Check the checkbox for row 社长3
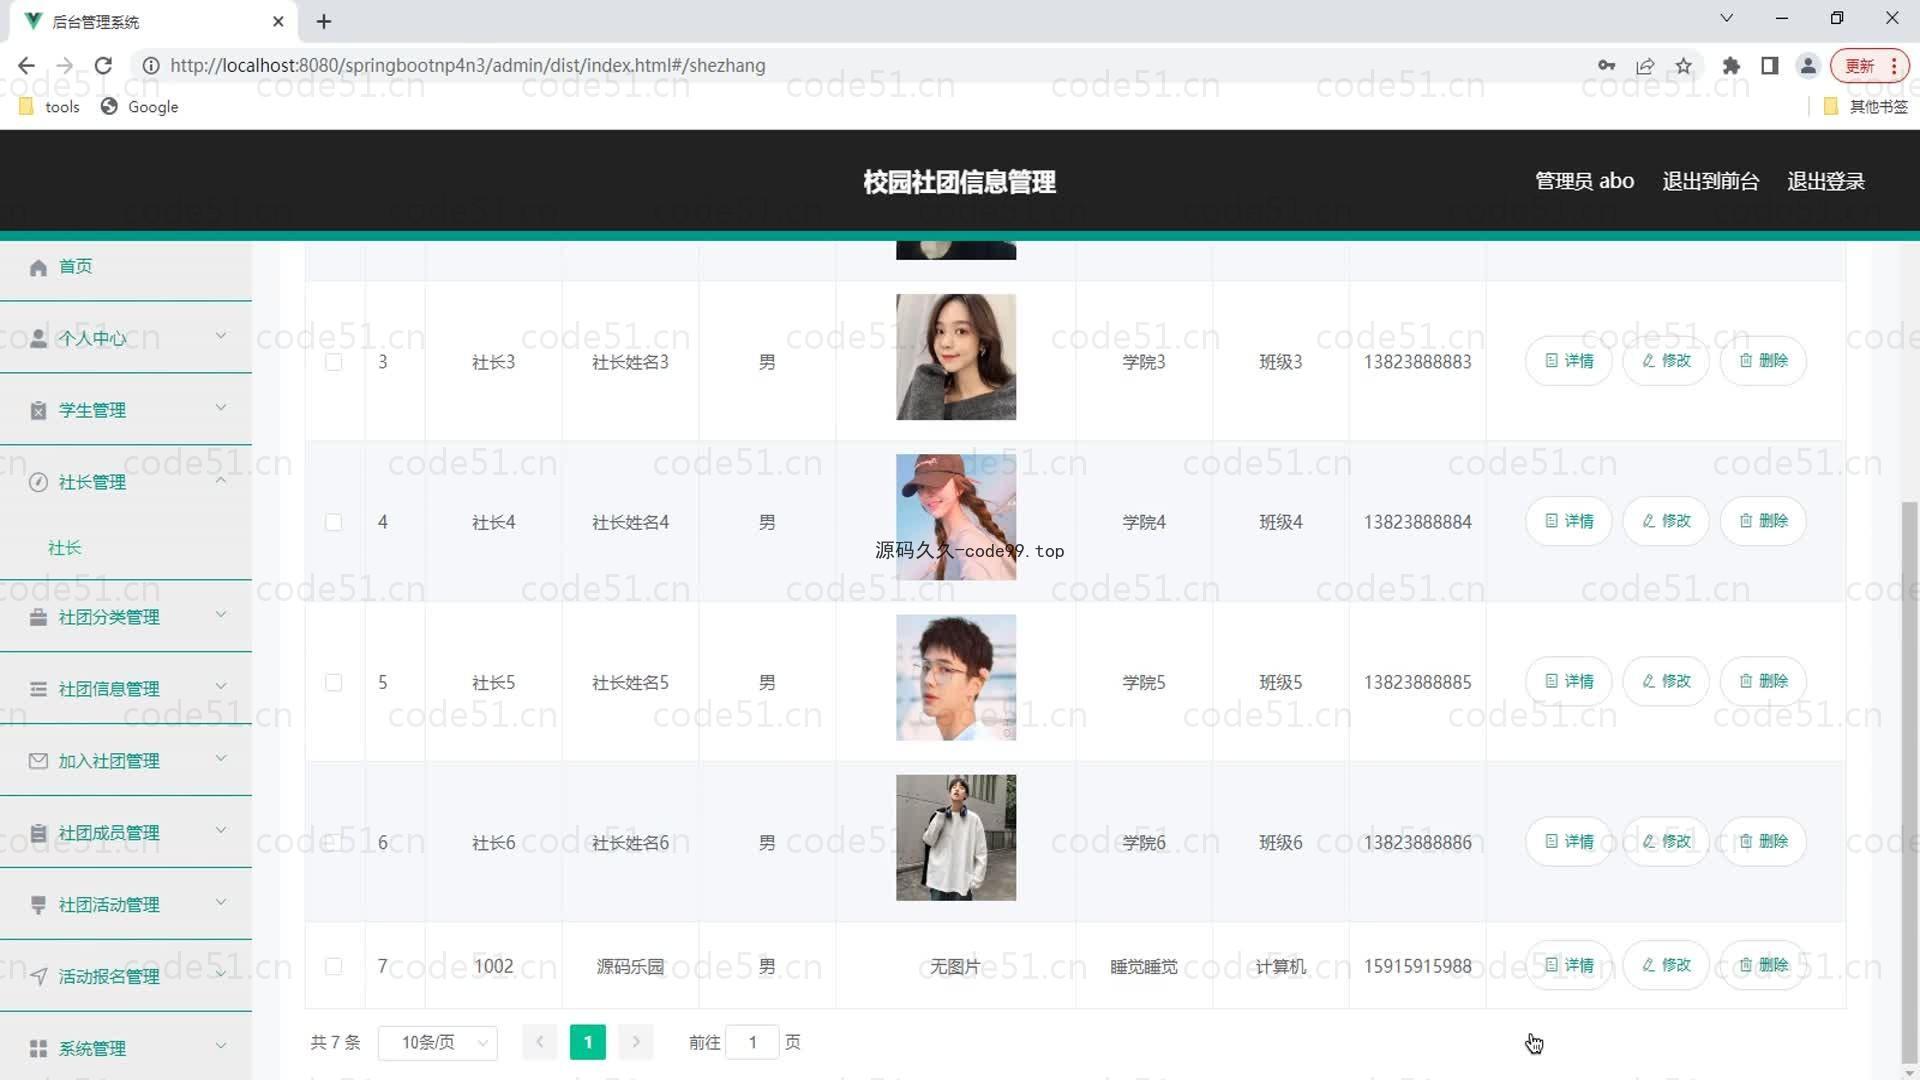Screen dimensions: 1920x1080 click(x=334, y=362)
